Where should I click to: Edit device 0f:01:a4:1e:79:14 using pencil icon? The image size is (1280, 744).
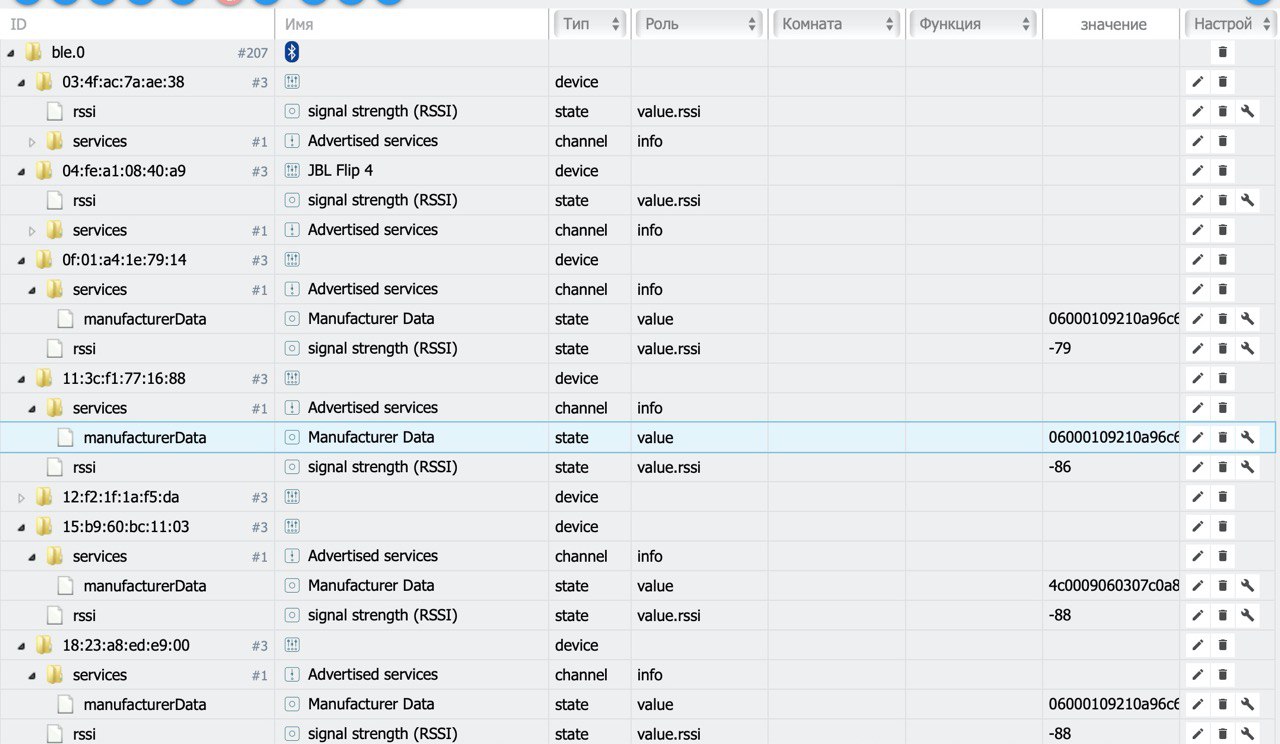point(1197,260)
